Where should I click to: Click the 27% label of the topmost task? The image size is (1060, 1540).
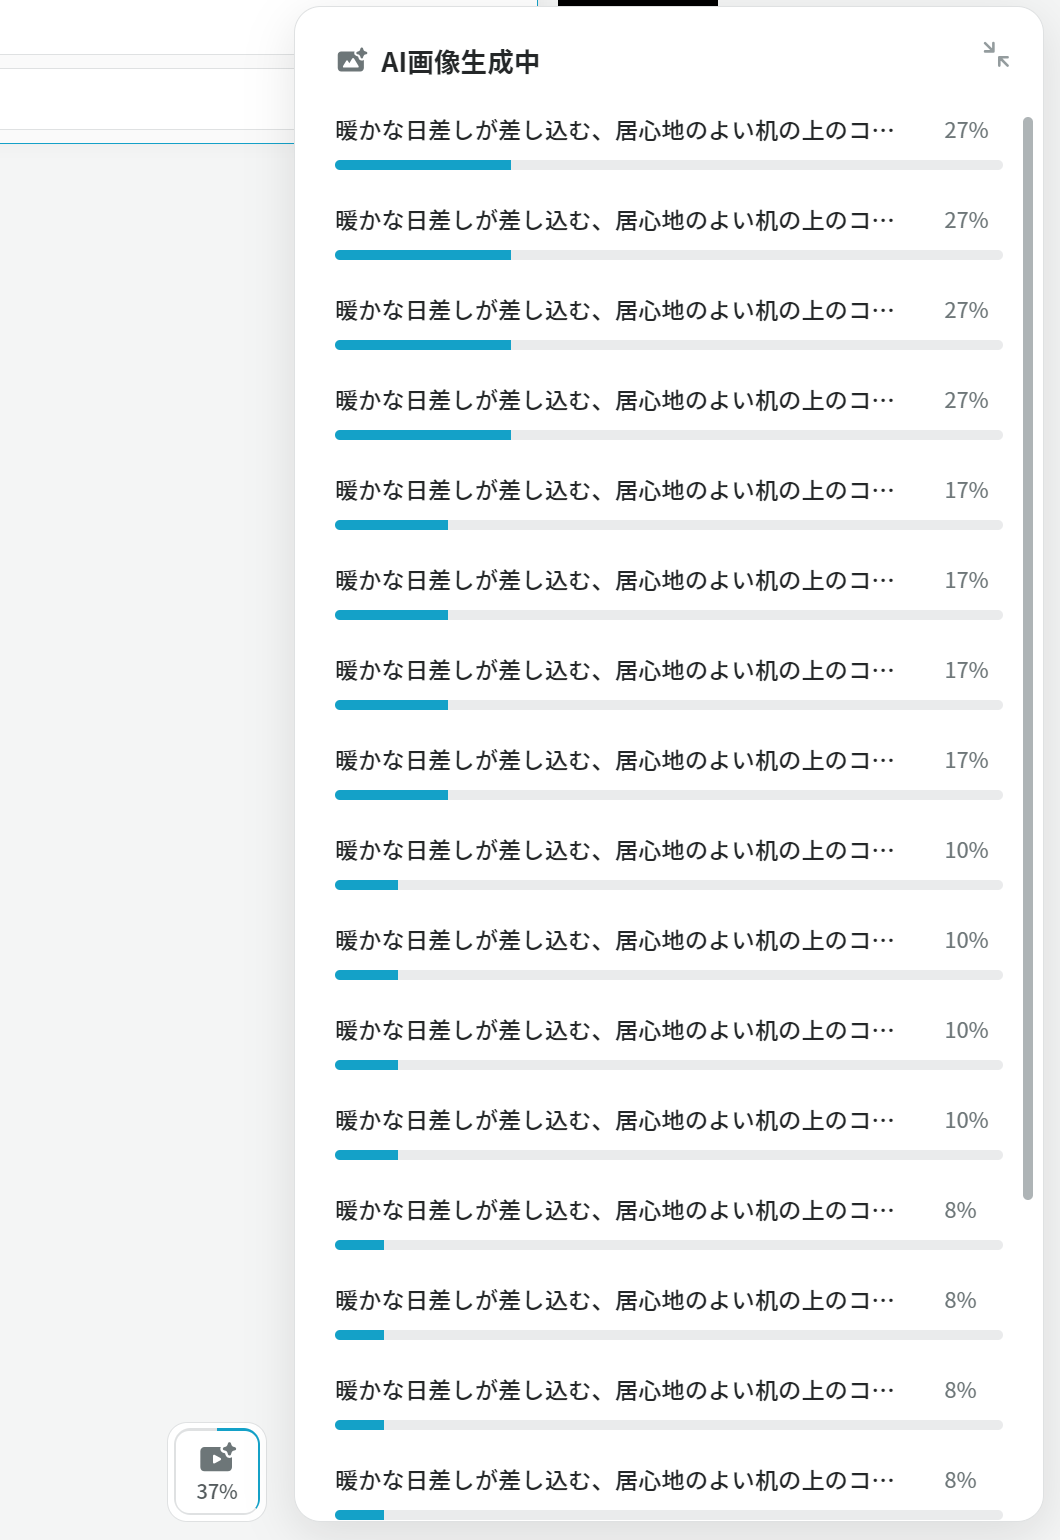966,131
